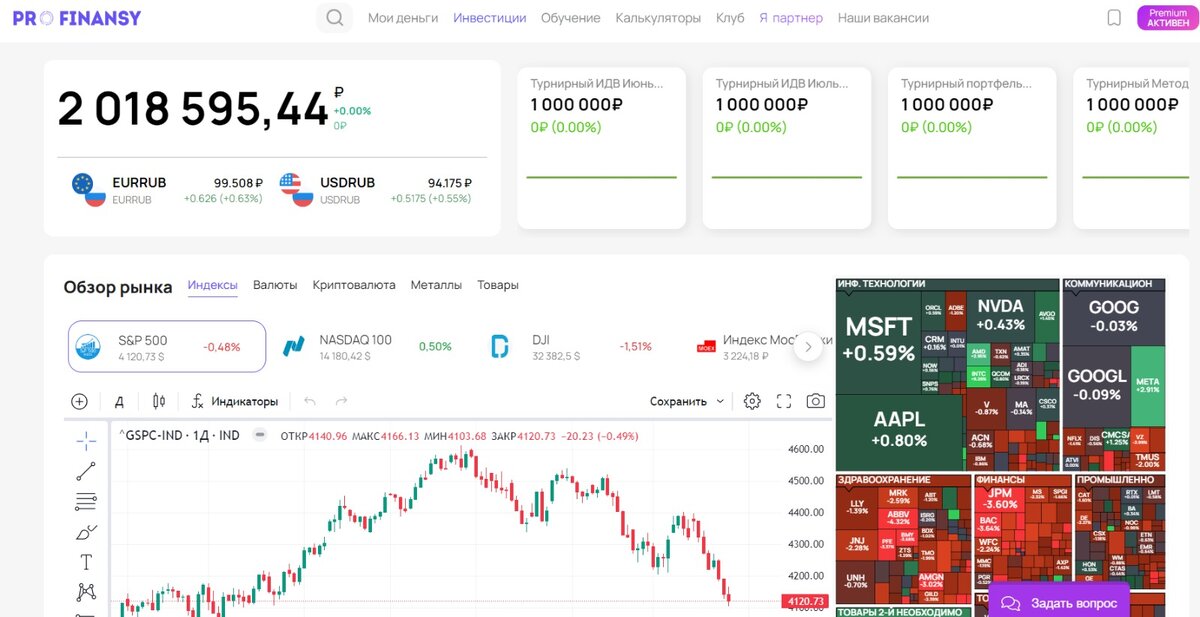1200x617 pixels.
Task: Open search with the magnifier icon
Action: tap(334, 17)
